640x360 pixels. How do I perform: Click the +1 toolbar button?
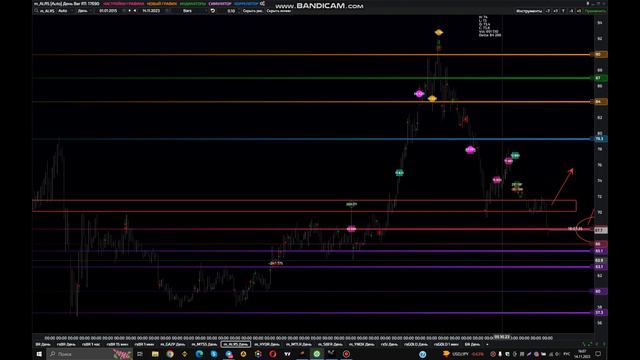tap(556, 11)
